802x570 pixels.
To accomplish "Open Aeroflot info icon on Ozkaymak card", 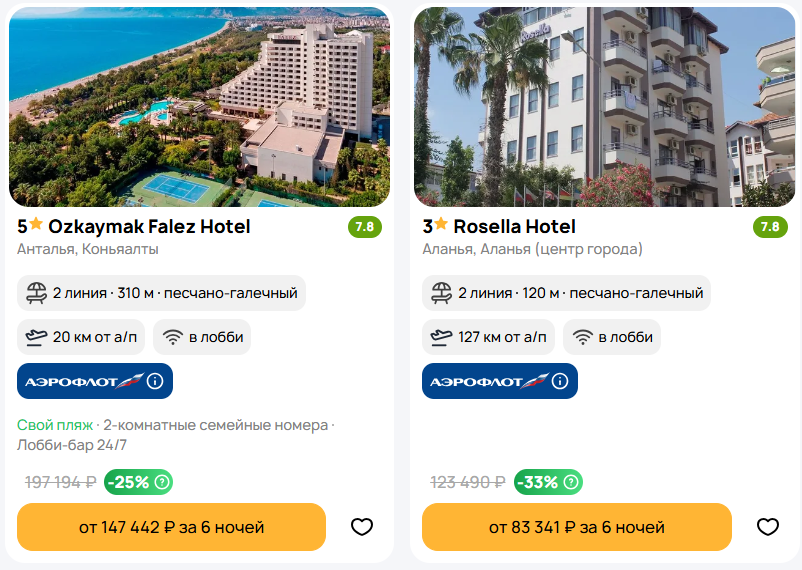I will point(155,381).
